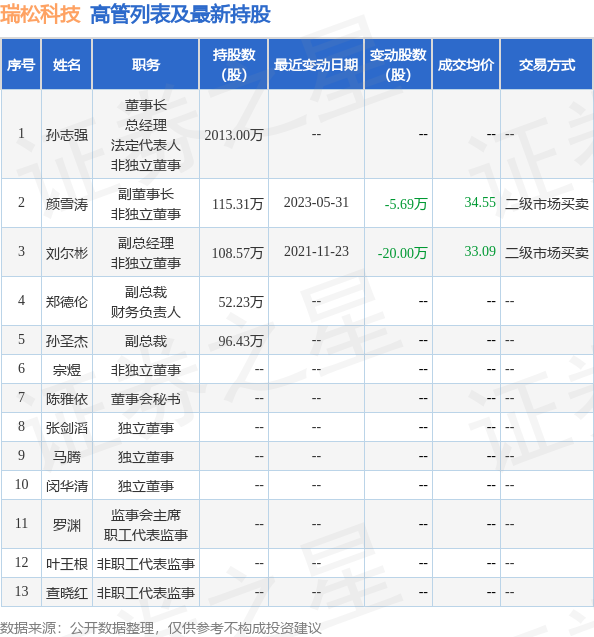The height and width of the screenshot is (637, 594).
Task: Click the name 宗煜
Action: point(67,370)
